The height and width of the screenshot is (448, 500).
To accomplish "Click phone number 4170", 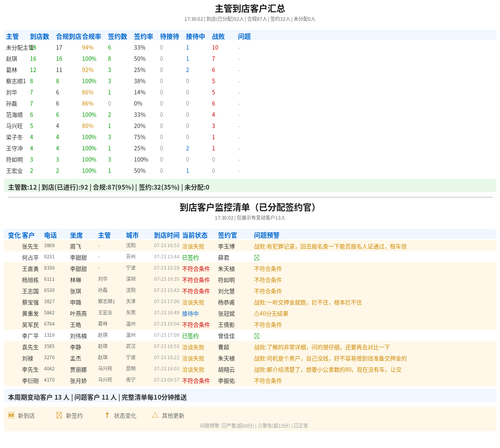I will pos(49,380).
